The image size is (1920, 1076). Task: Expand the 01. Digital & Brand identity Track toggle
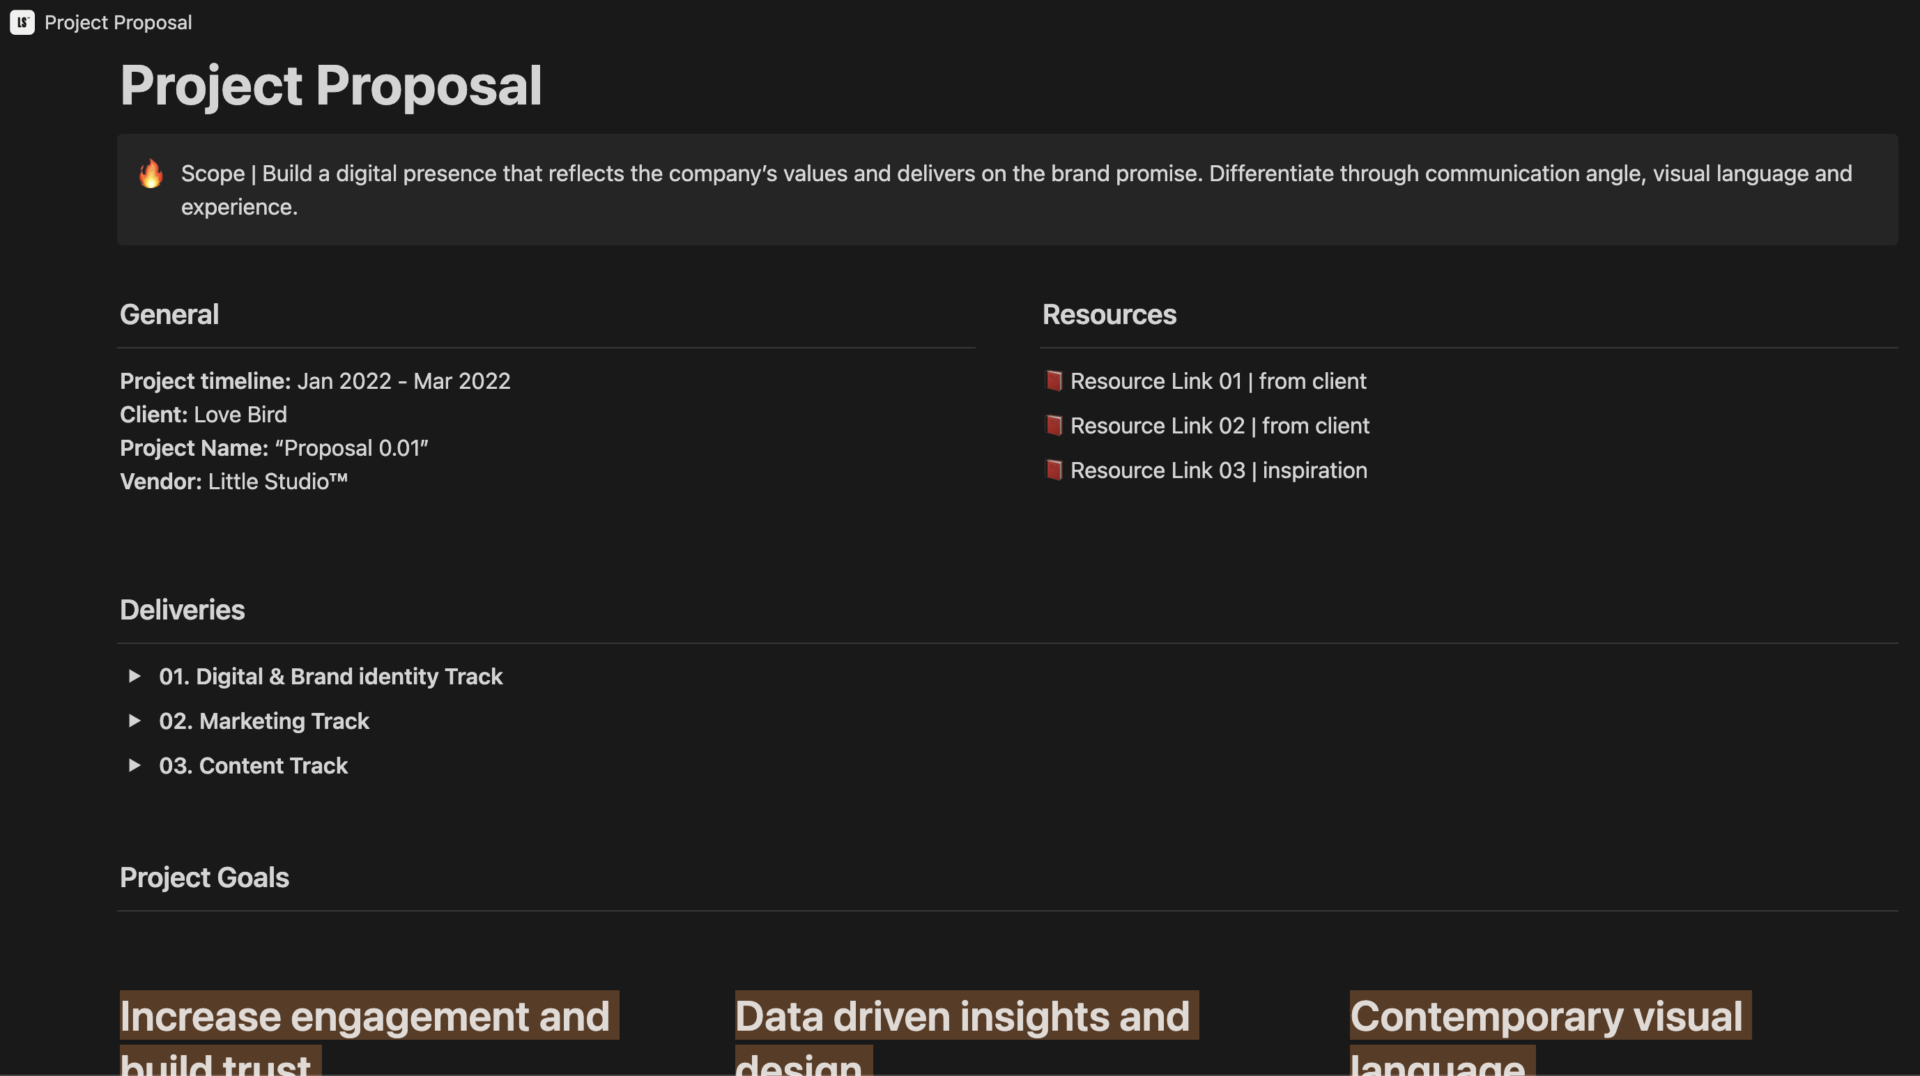135,676
